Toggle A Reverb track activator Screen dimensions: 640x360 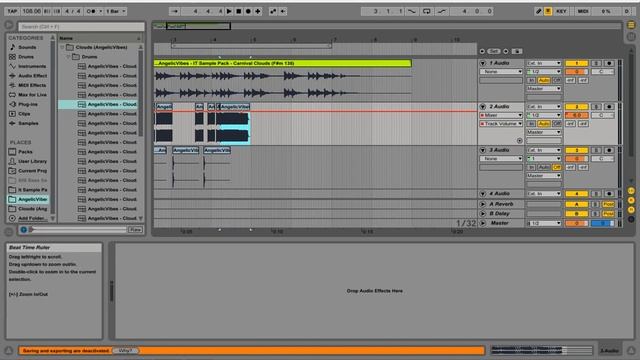pyautogui.click(x=576, y=204)
